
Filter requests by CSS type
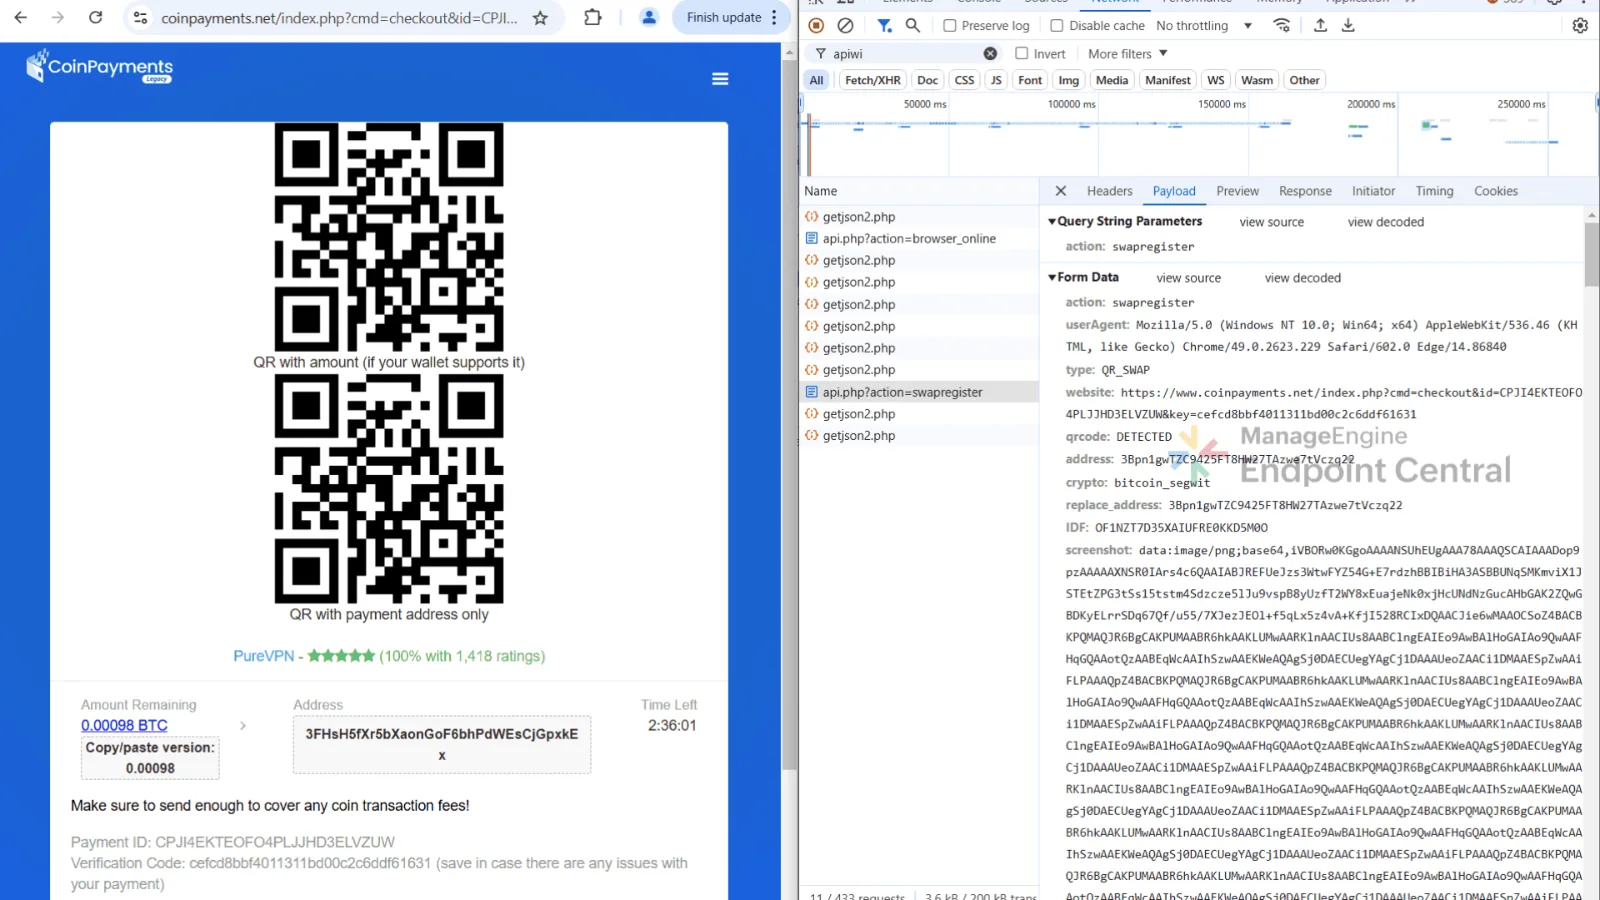pyautogui.click(x=965, y=80)
